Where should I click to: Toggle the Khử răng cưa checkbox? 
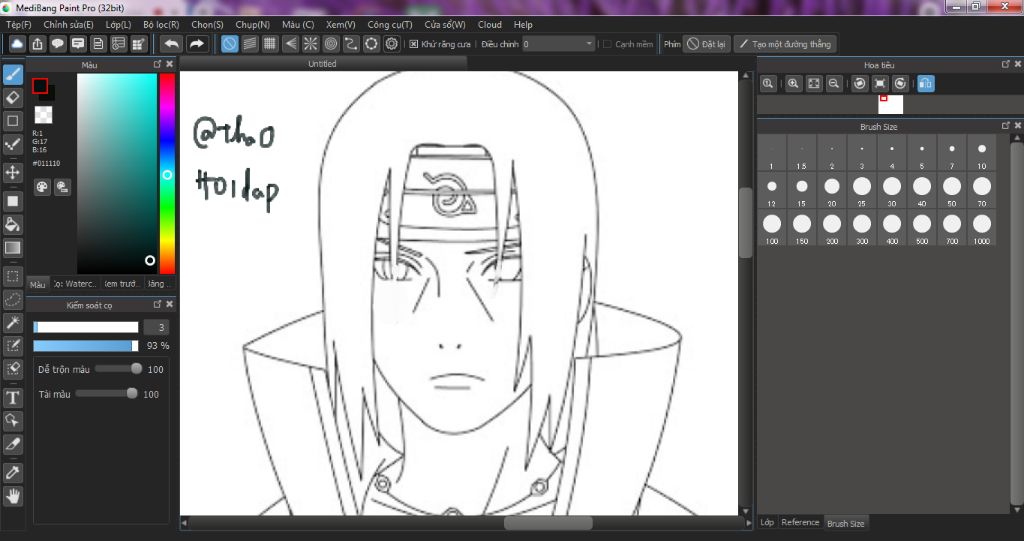pos(413,44)
